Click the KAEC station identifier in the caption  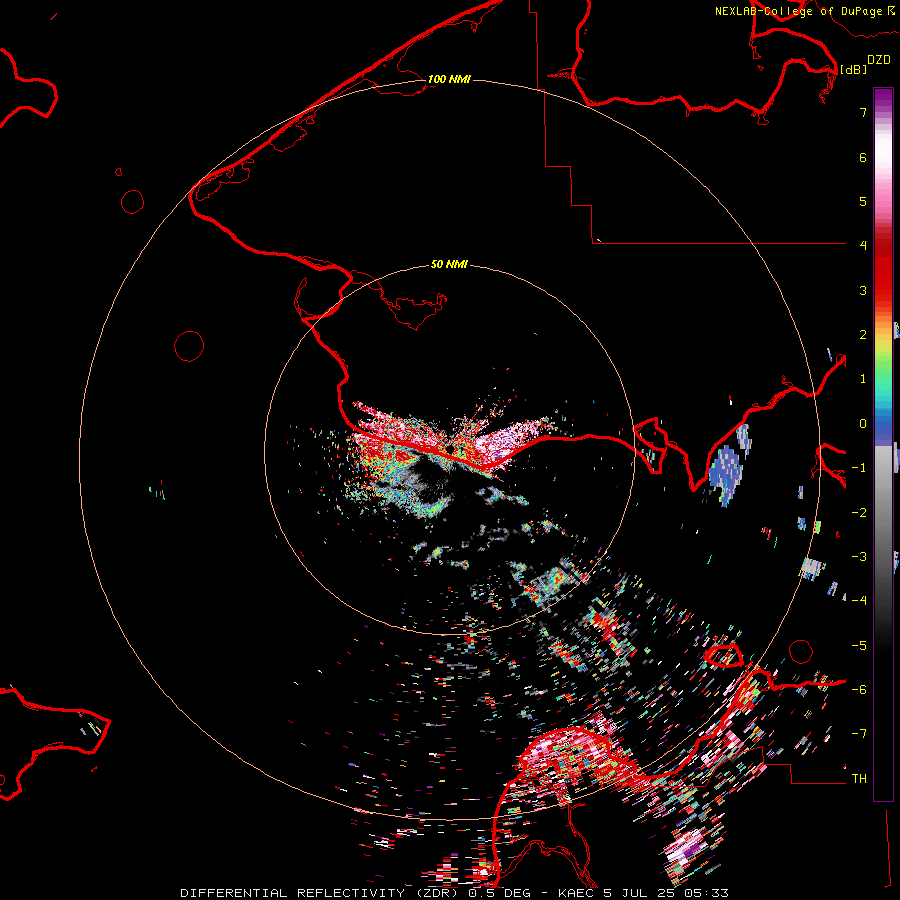(x=577, y=893)
